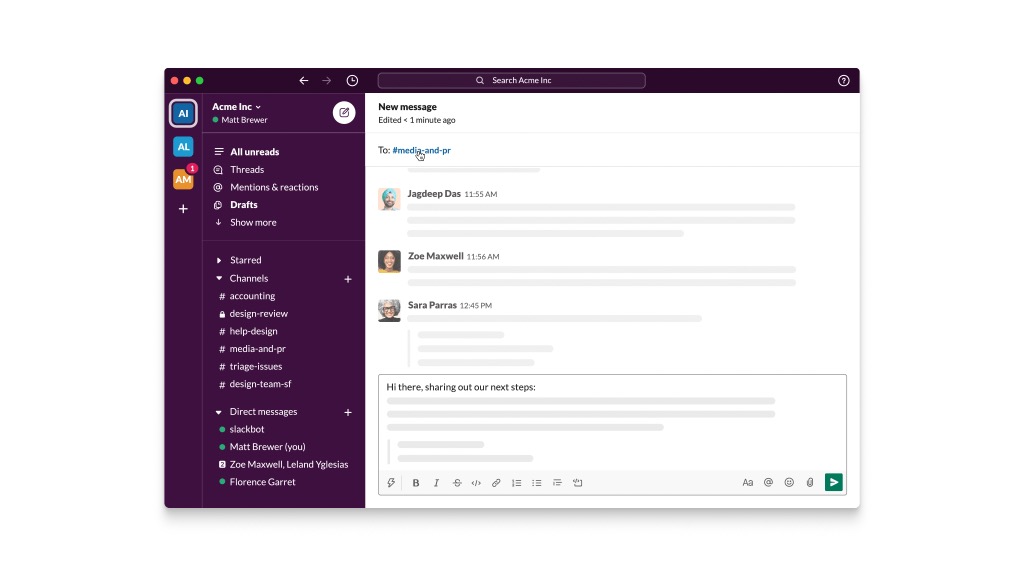Start an ordered numbered list

pyautogui.click(x=517, y=483)
